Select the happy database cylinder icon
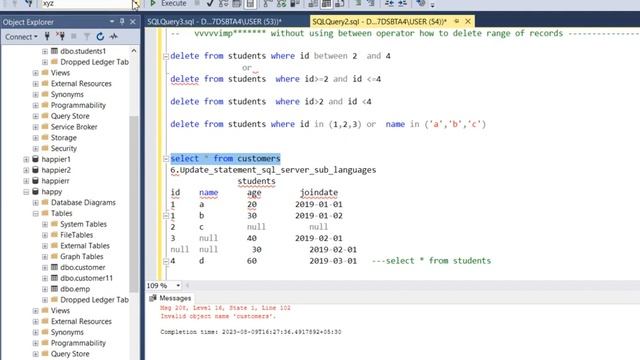Viewport: 640px width, 360px height. [36, 191]
